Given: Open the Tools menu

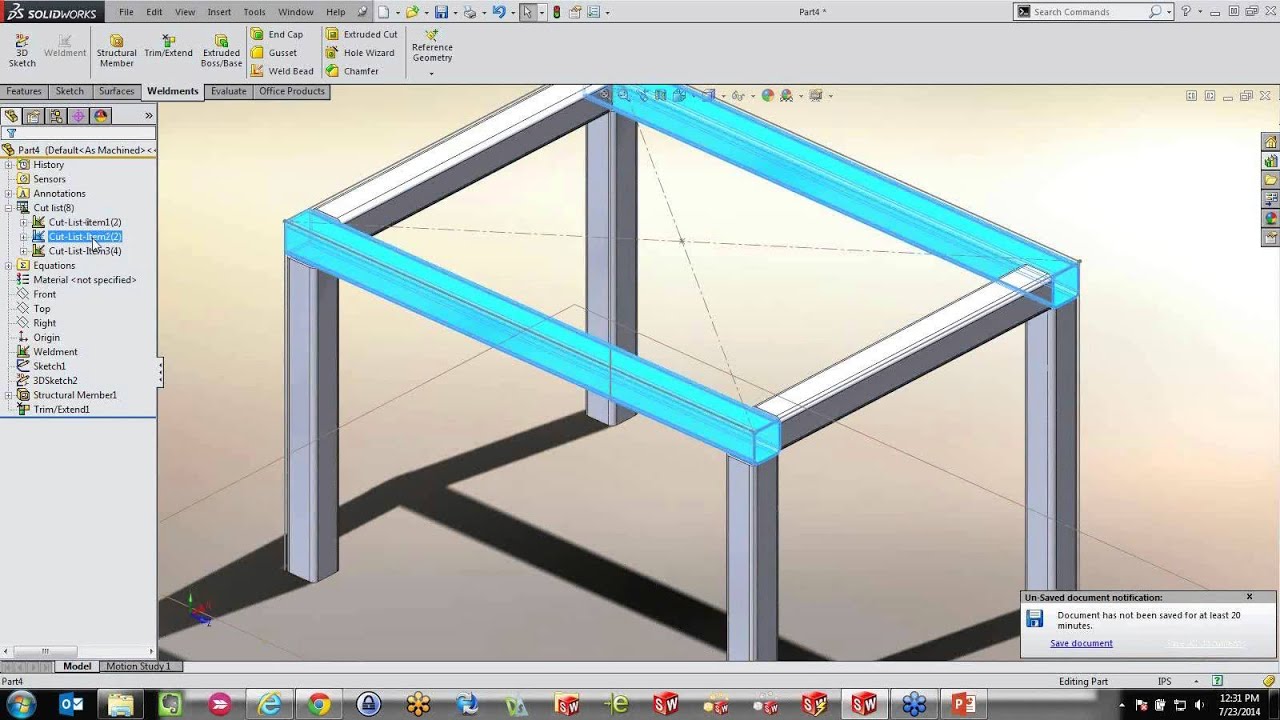Looking at the screenshot, I should pos(254,12).
